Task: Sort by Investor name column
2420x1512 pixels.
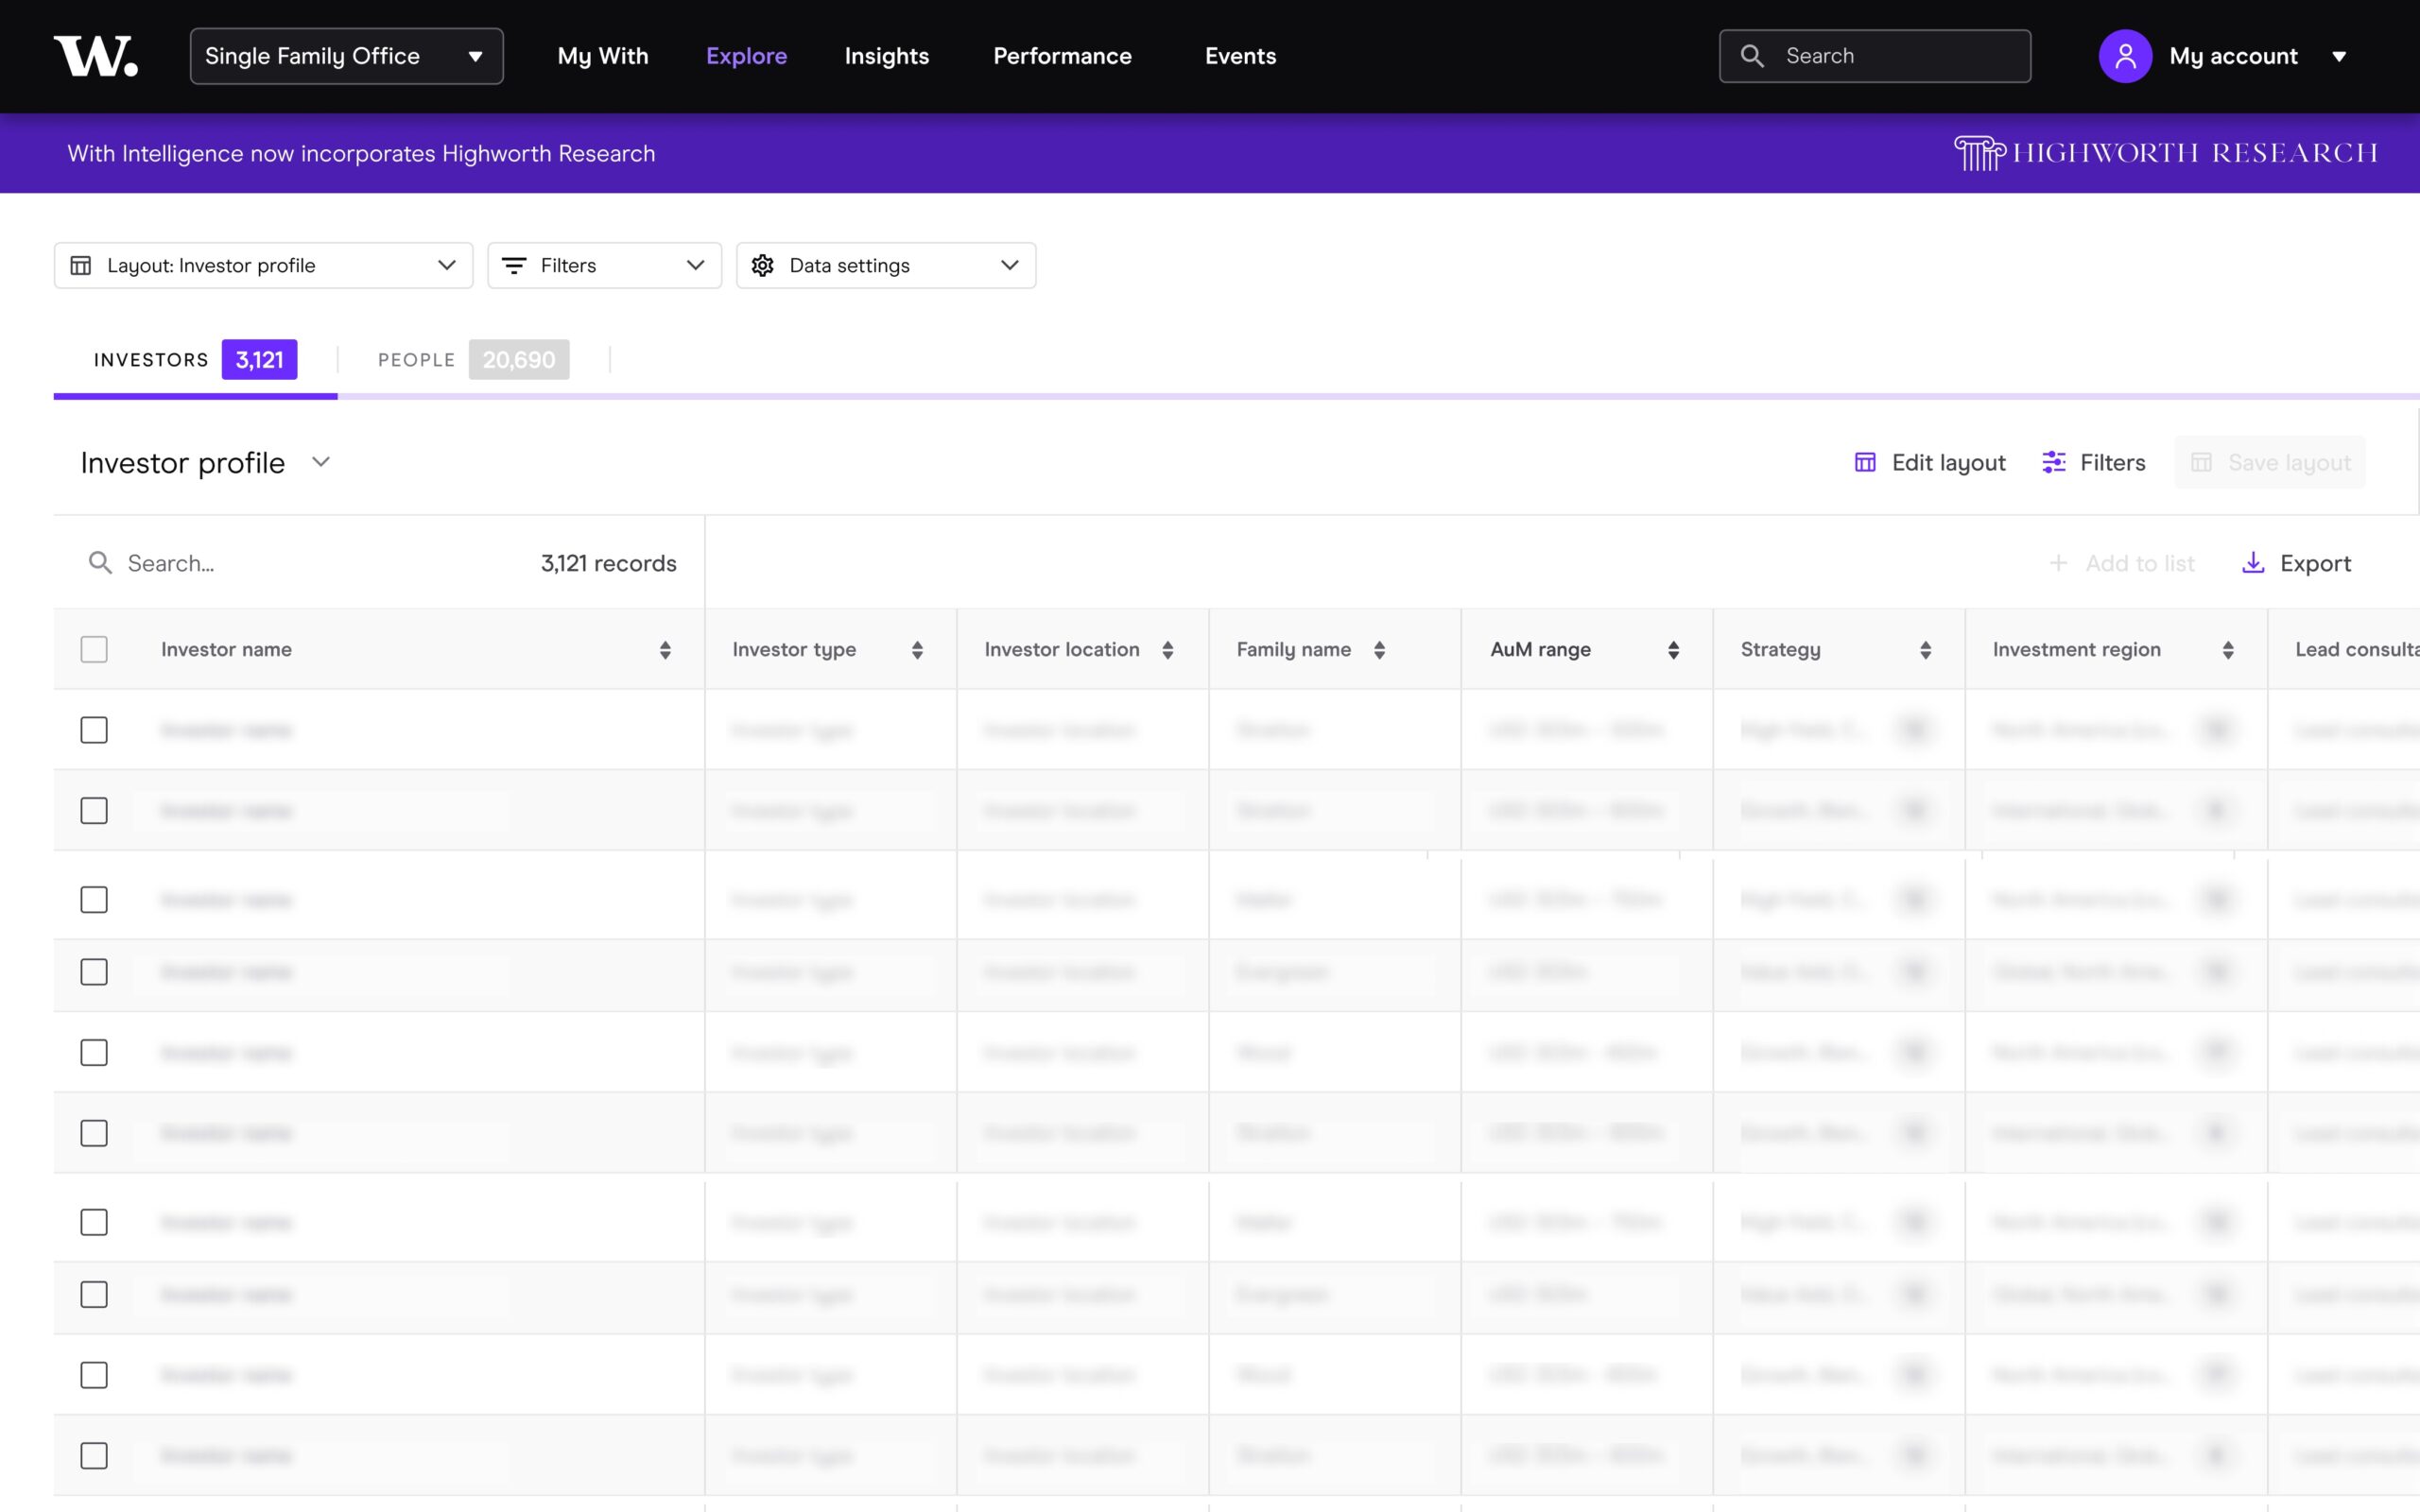Action: click(665, 650)
